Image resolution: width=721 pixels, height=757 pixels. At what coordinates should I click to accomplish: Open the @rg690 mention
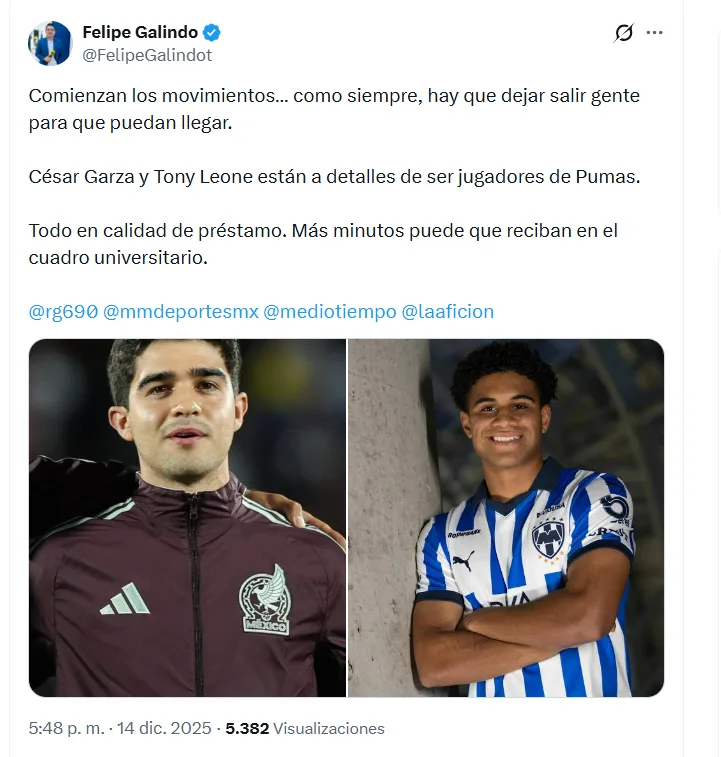coord(63,311)
